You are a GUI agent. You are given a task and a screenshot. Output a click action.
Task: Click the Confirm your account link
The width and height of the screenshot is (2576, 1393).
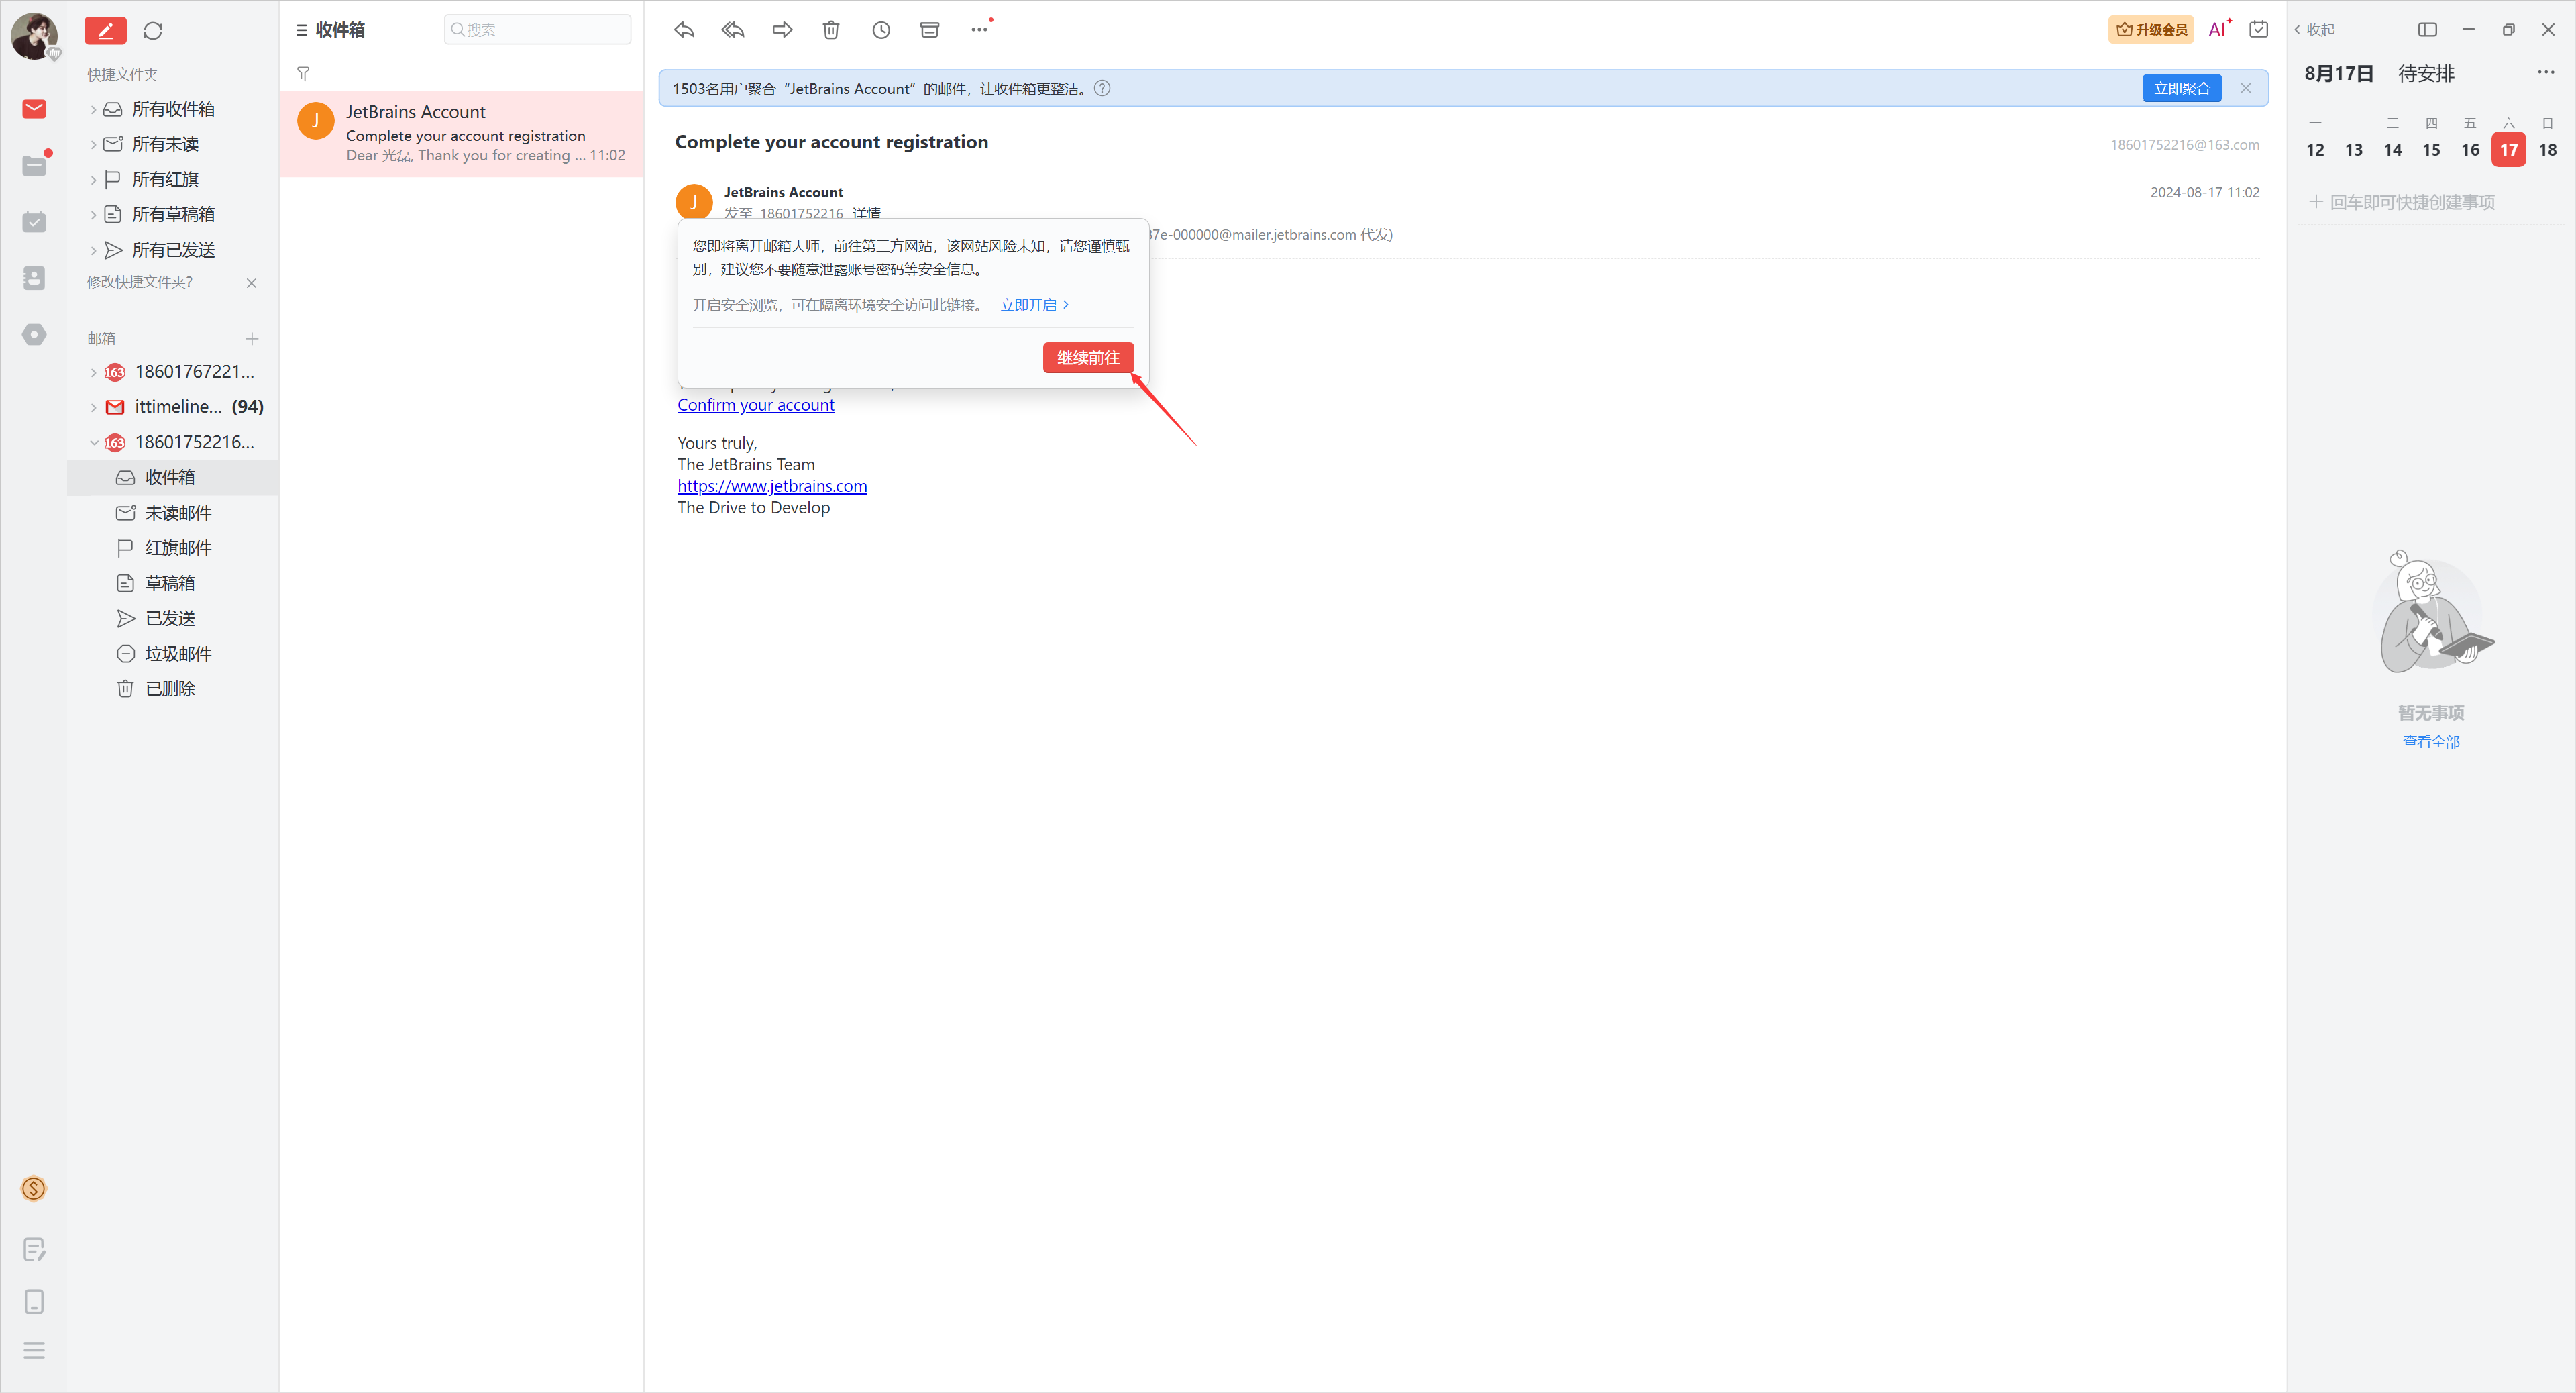point(755,405)
